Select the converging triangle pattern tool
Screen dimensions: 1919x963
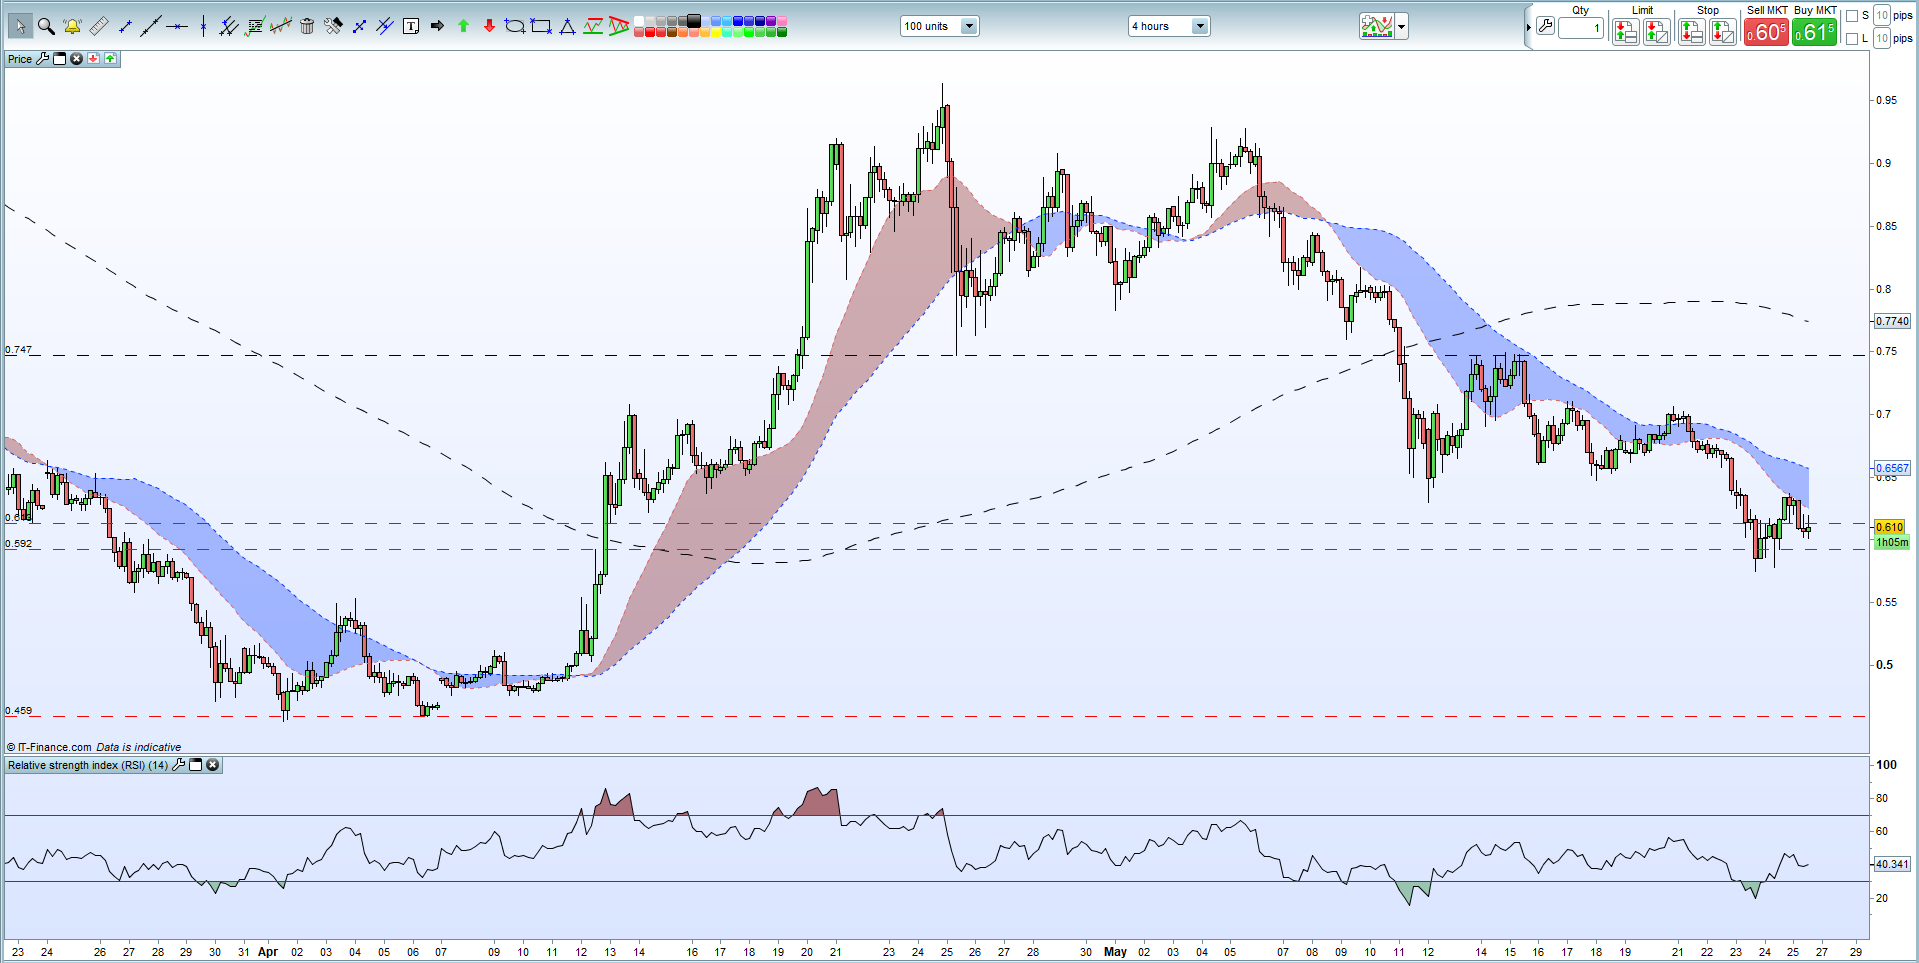click(619, 26)
